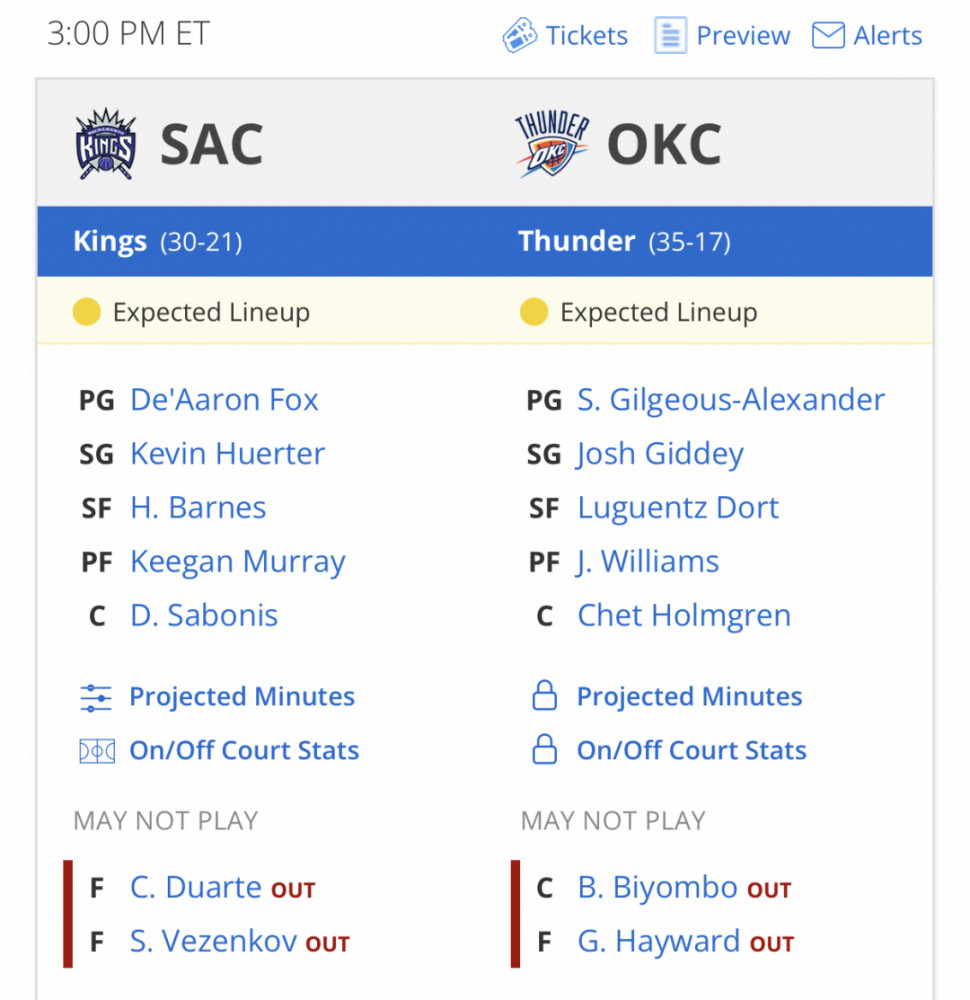The width and height of the screenshot is (970, 1000).
Task: Open the Tickets link
Action: tap(587, 36)
